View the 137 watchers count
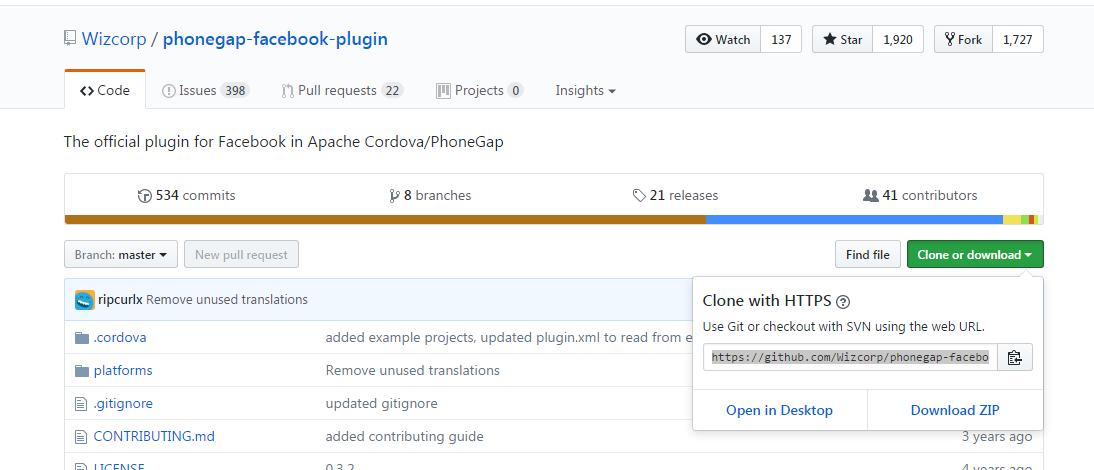This screenshot has width=1094, height=470. tap(781, 40)
